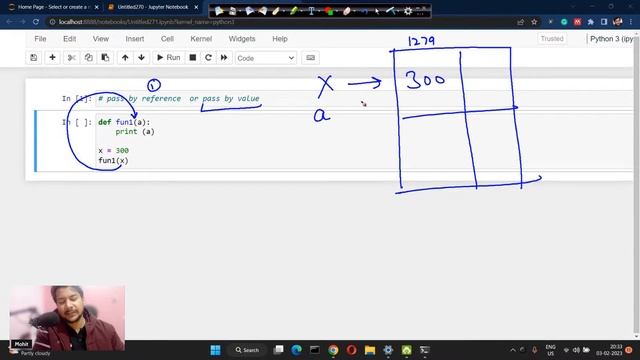Open the View menu
Screen dimensions: 640x360
tap(100, 39)
